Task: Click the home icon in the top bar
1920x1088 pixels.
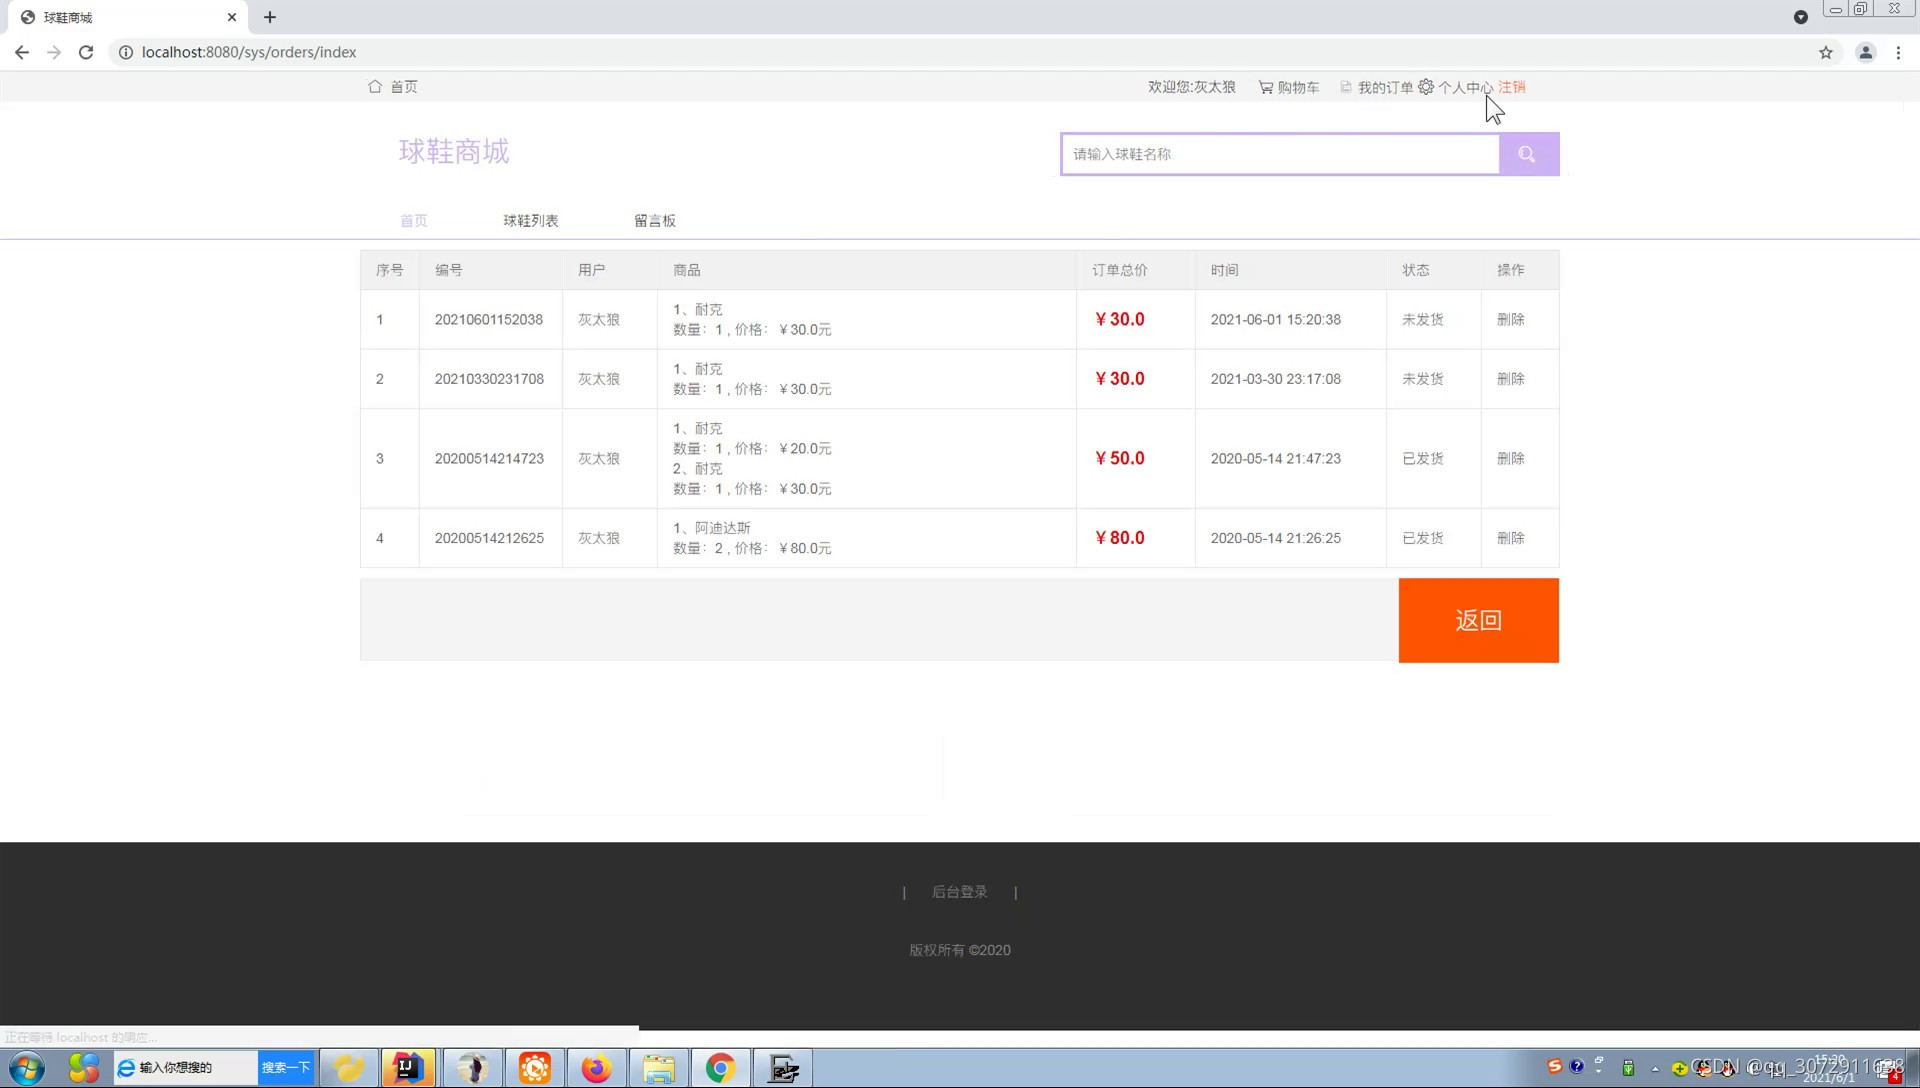Action: click(x=375, y=87)
